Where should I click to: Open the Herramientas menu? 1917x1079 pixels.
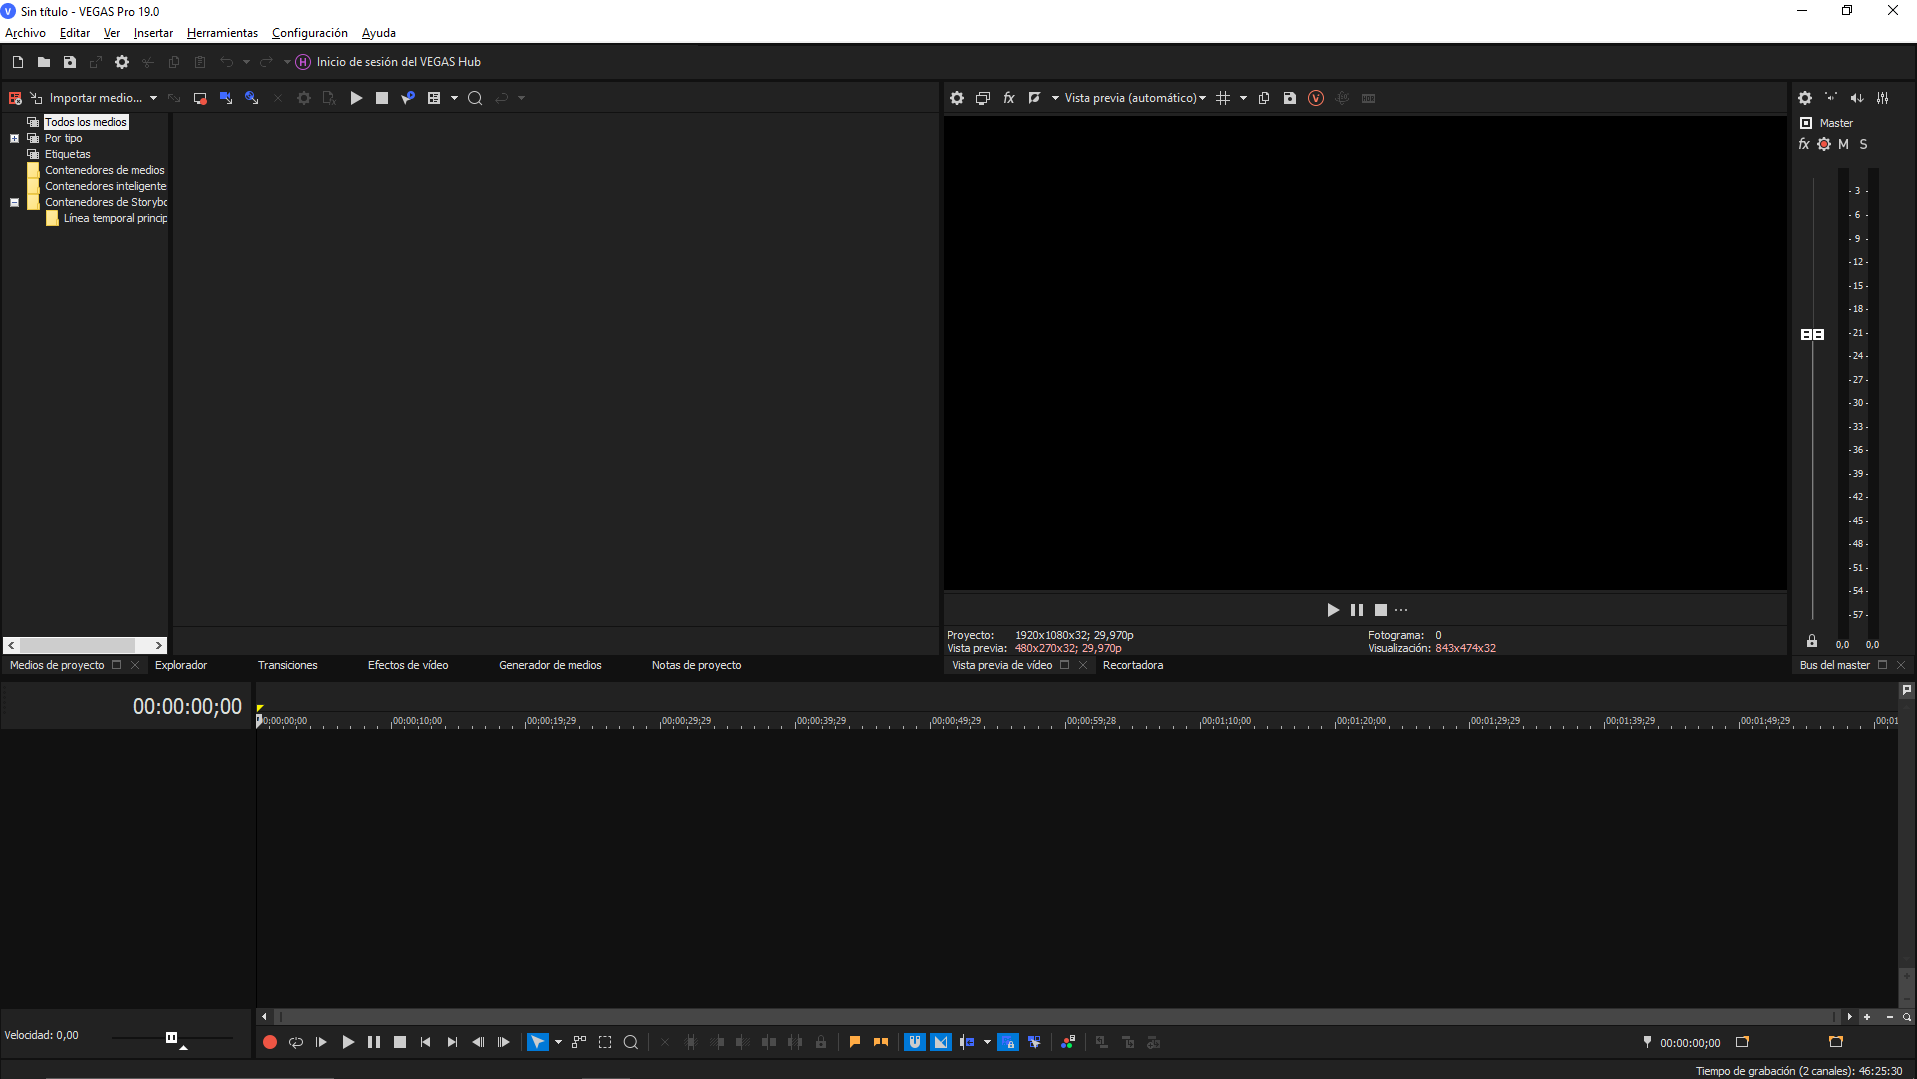click(222, 33)
